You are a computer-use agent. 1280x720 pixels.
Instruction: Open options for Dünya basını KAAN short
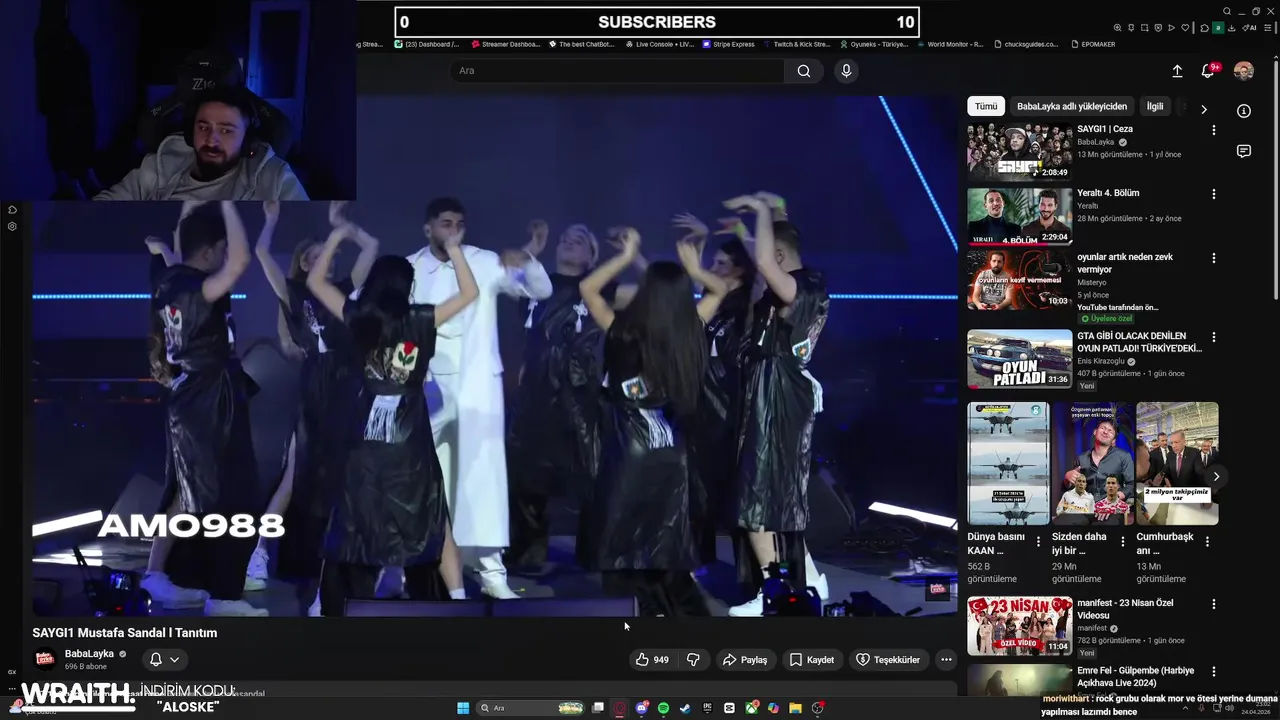(1038, 542)
